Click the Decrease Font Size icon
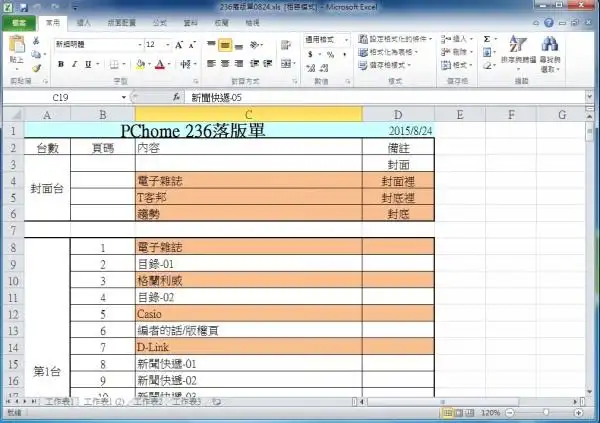Screen dimensions: 600x423 (x=192, y=45)
